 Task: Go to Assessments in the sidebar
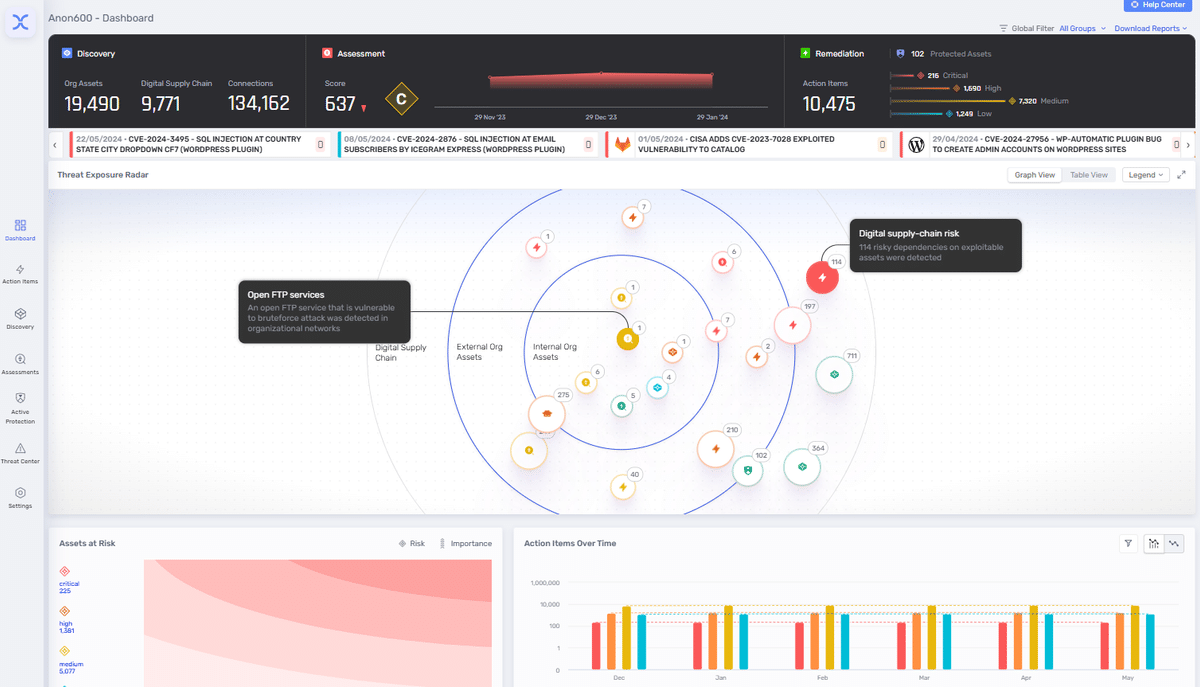[x=20, y=364]
